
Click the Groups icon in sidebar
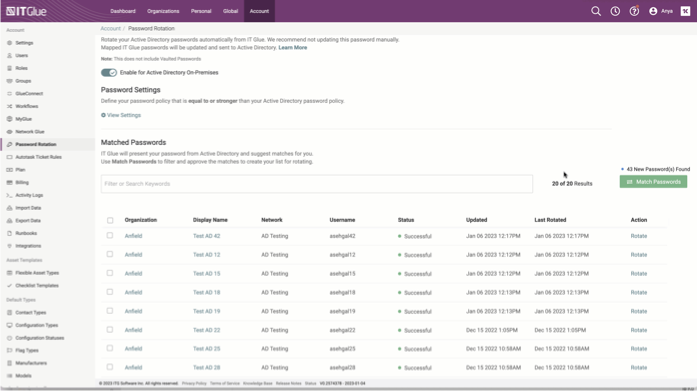(9, 81)
